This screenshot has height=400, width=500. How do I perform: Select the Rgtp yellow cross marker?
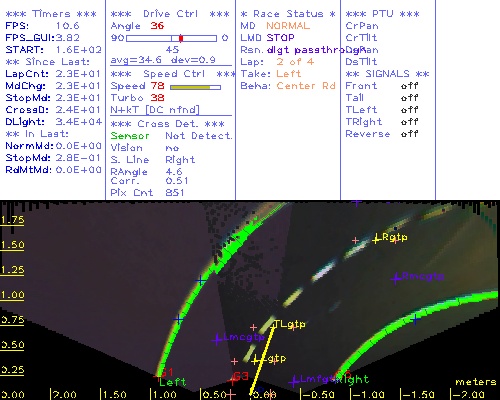[376, 239]
